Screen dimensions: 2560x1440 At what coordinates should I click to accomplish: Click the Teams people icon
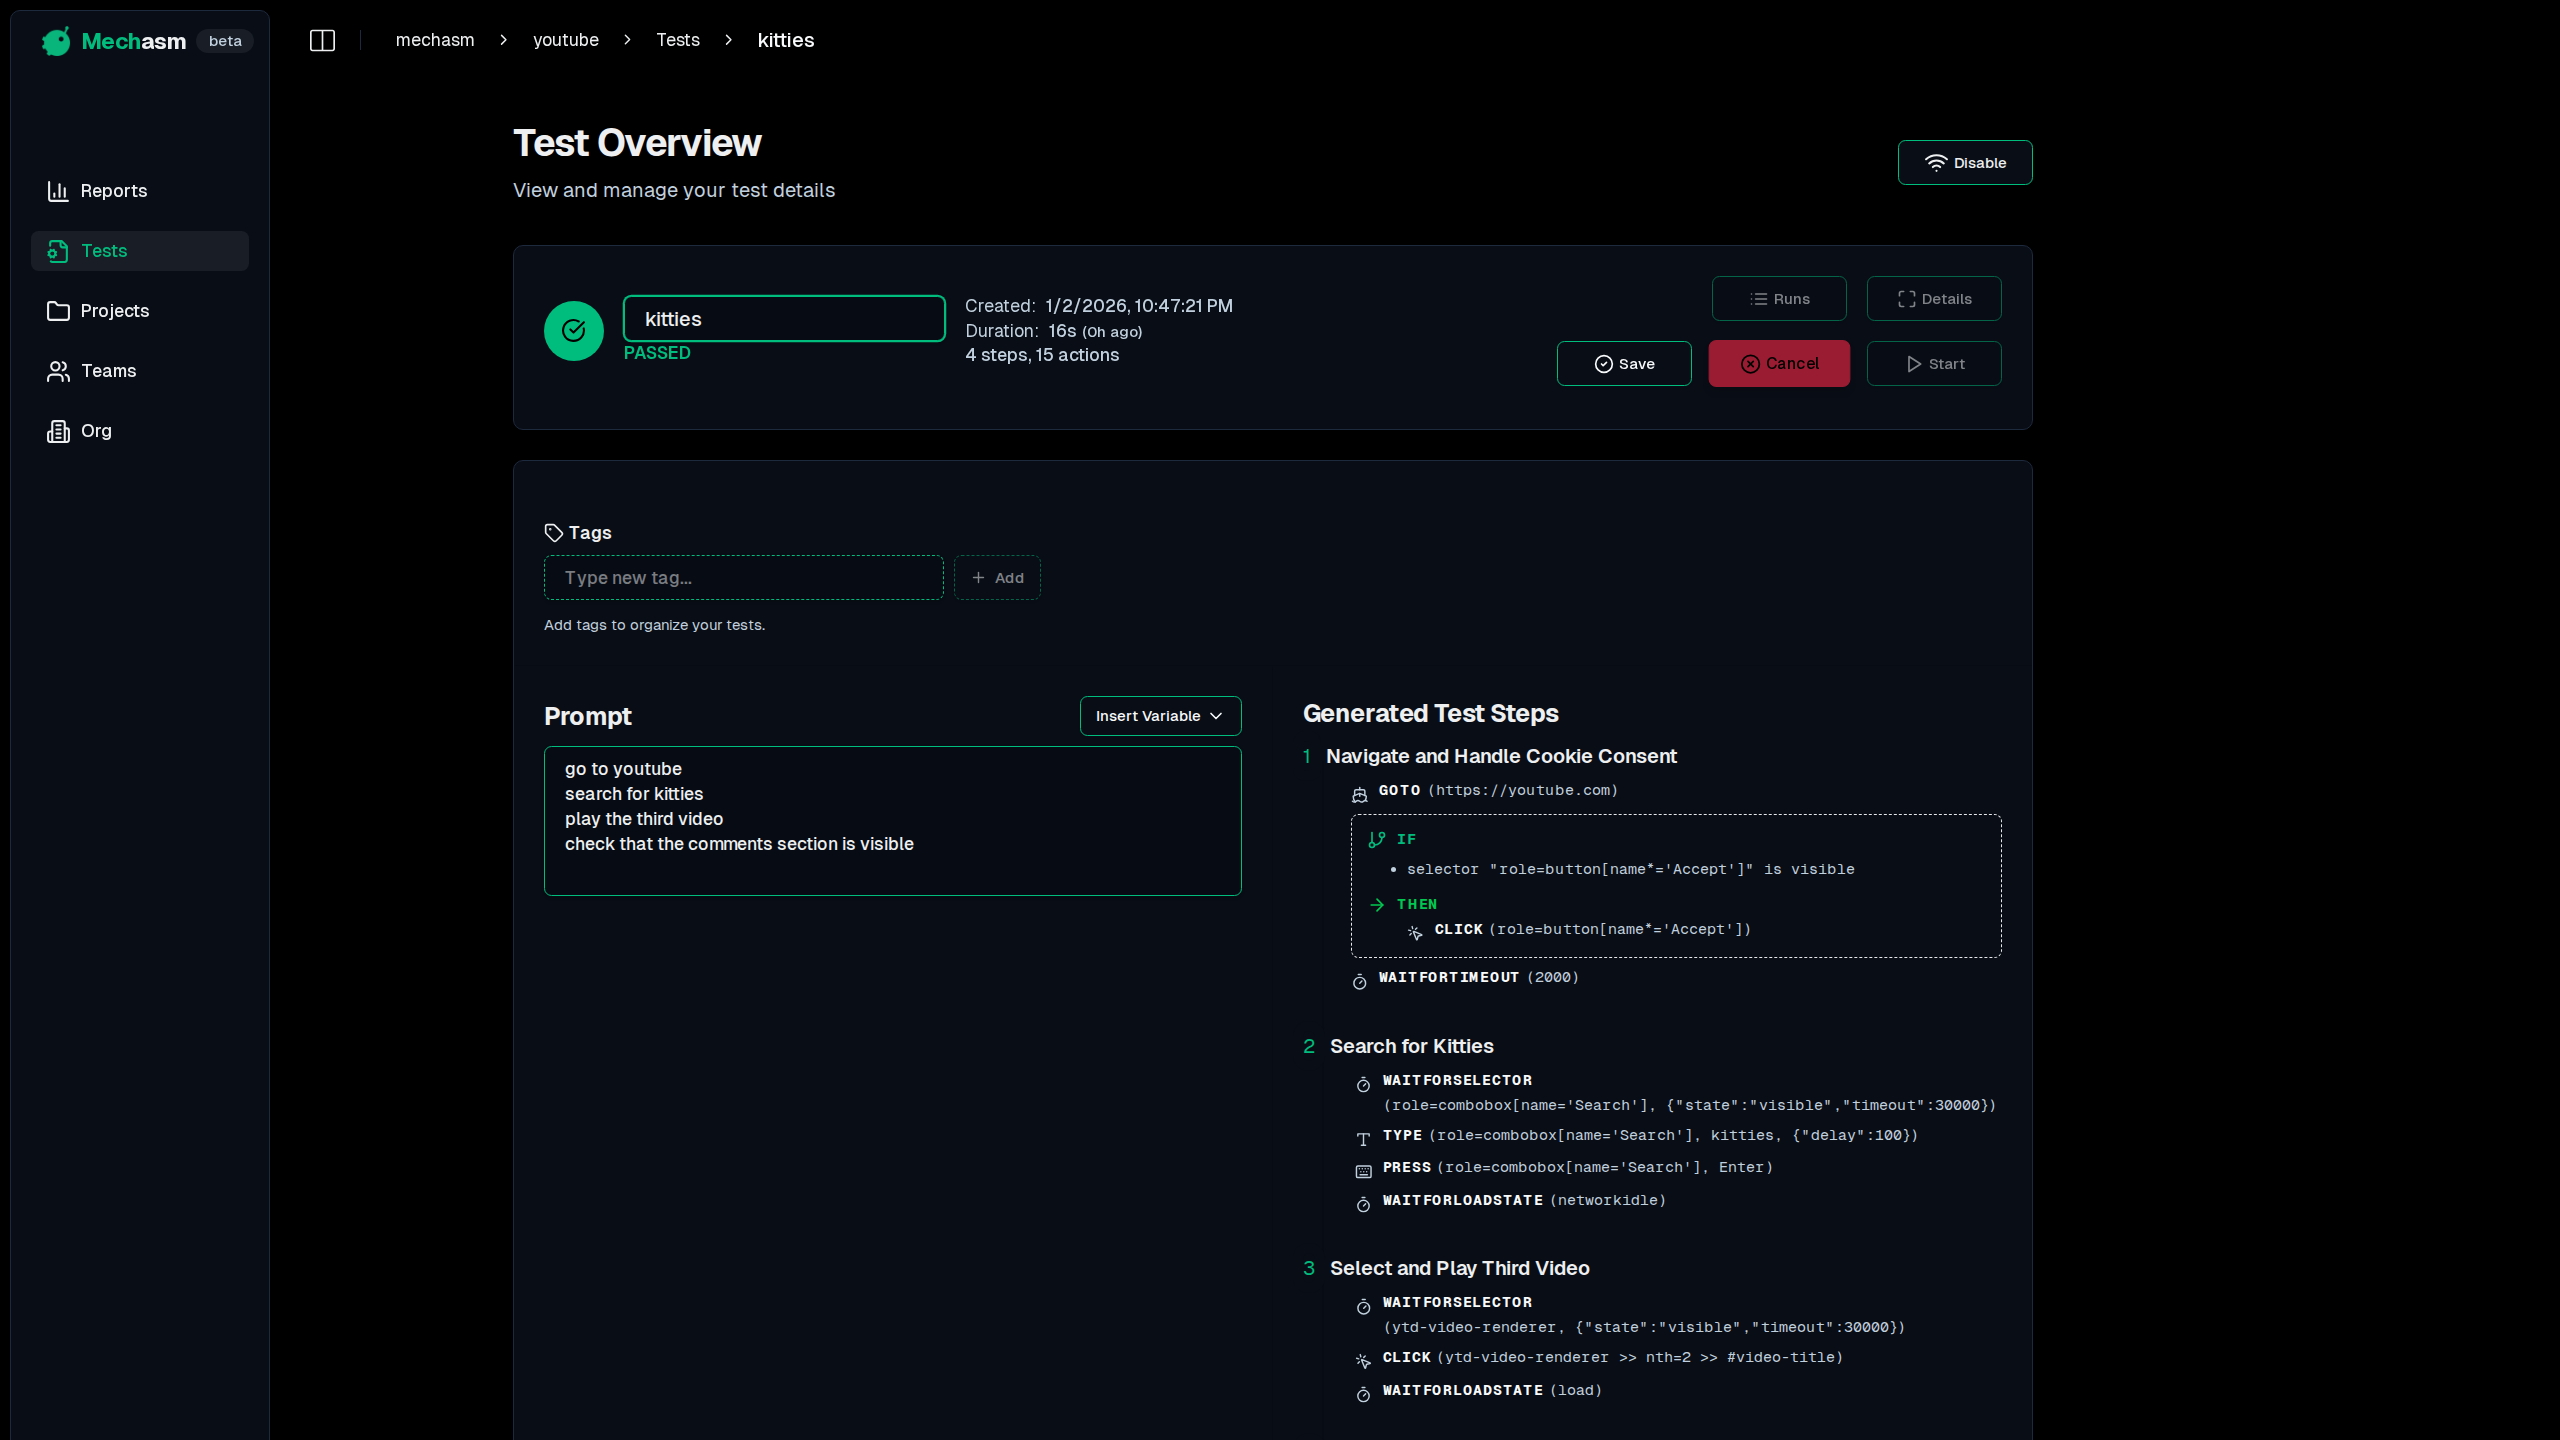pyautogui.click(x=58, y=371)
